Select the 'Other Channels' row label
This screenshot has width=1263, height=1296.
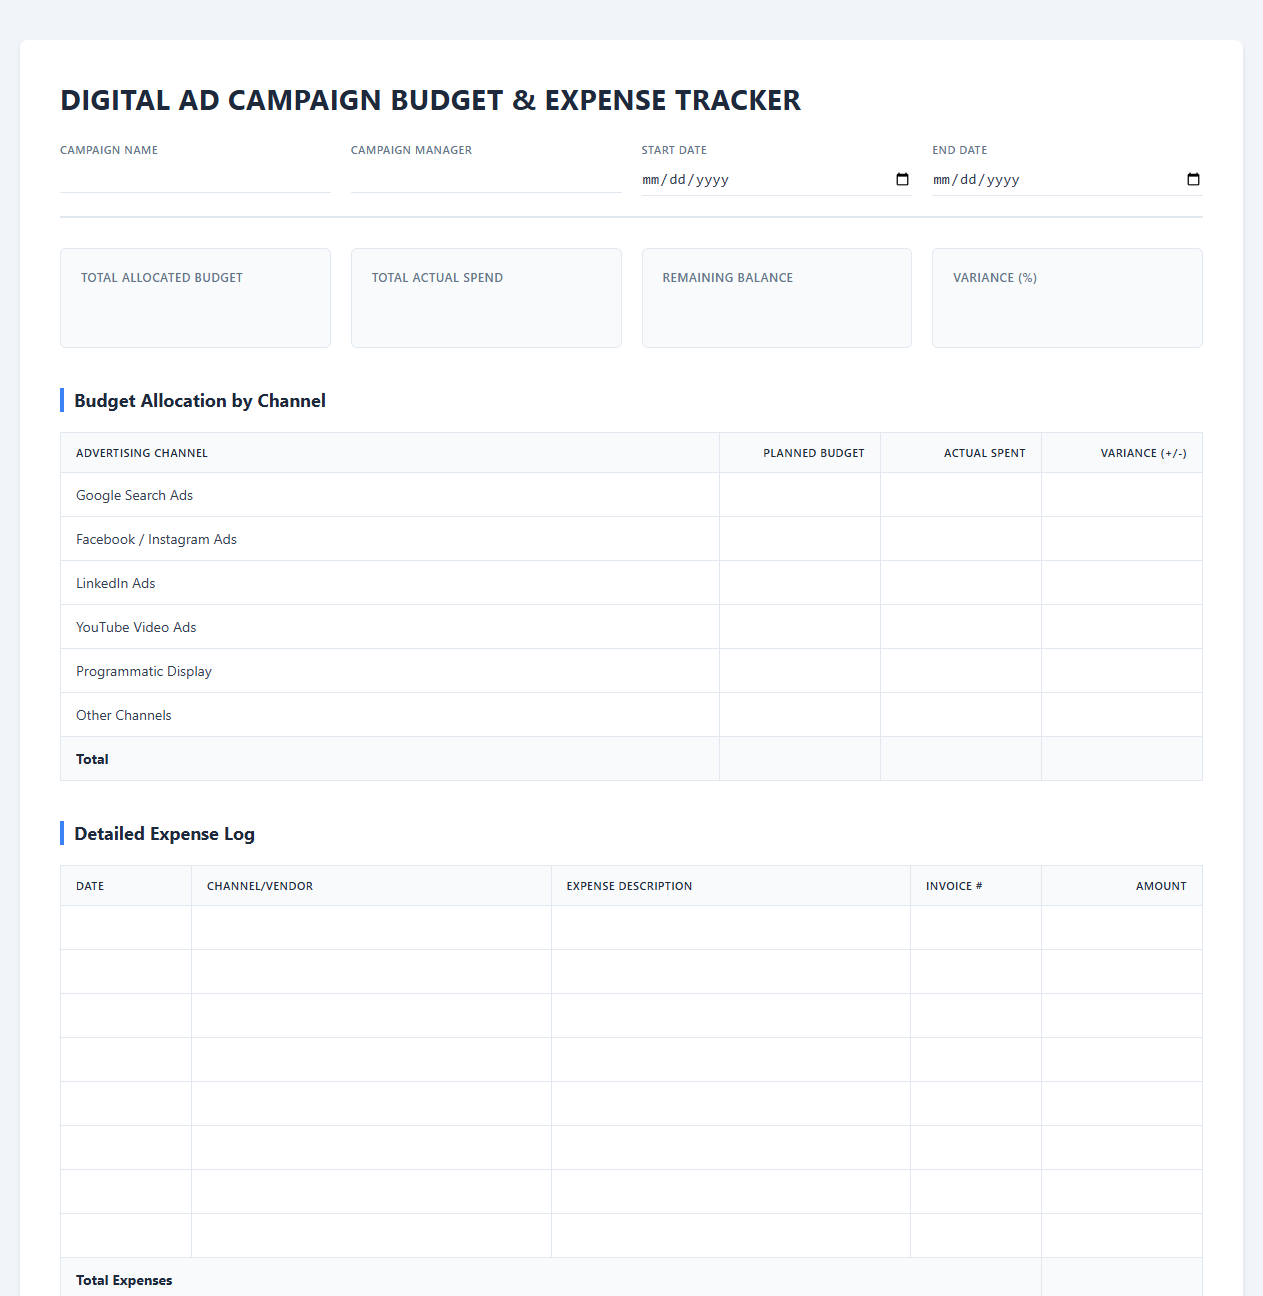[x=124, y=715]
